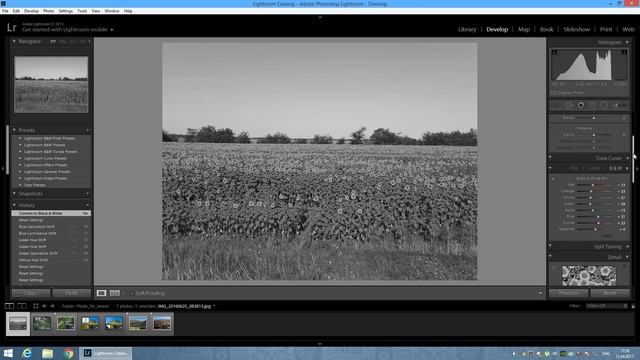Click the second monitor display icon
The image size is (640, 360).
point(22,306)
